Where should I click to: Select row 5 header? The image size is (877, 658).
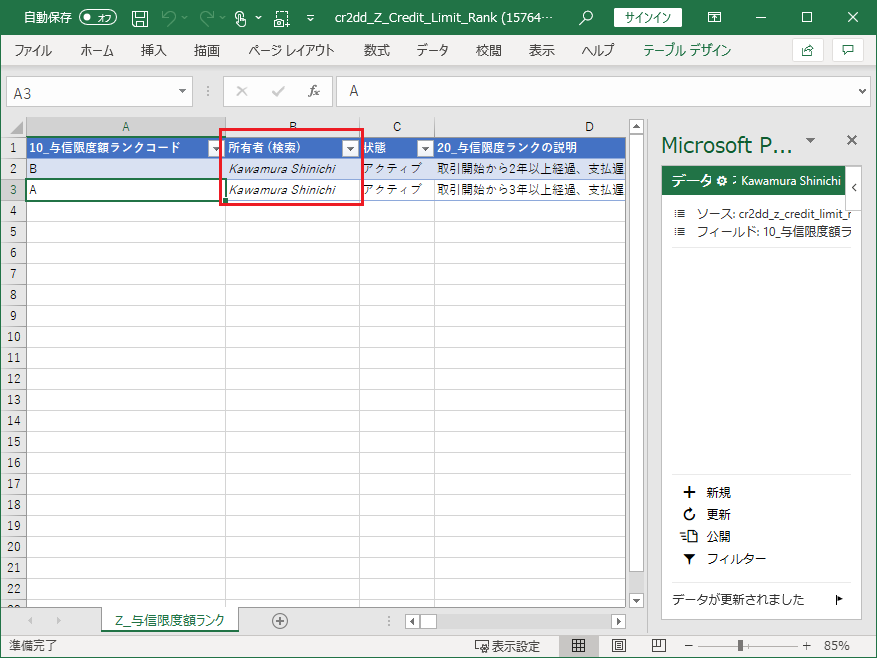13,232
